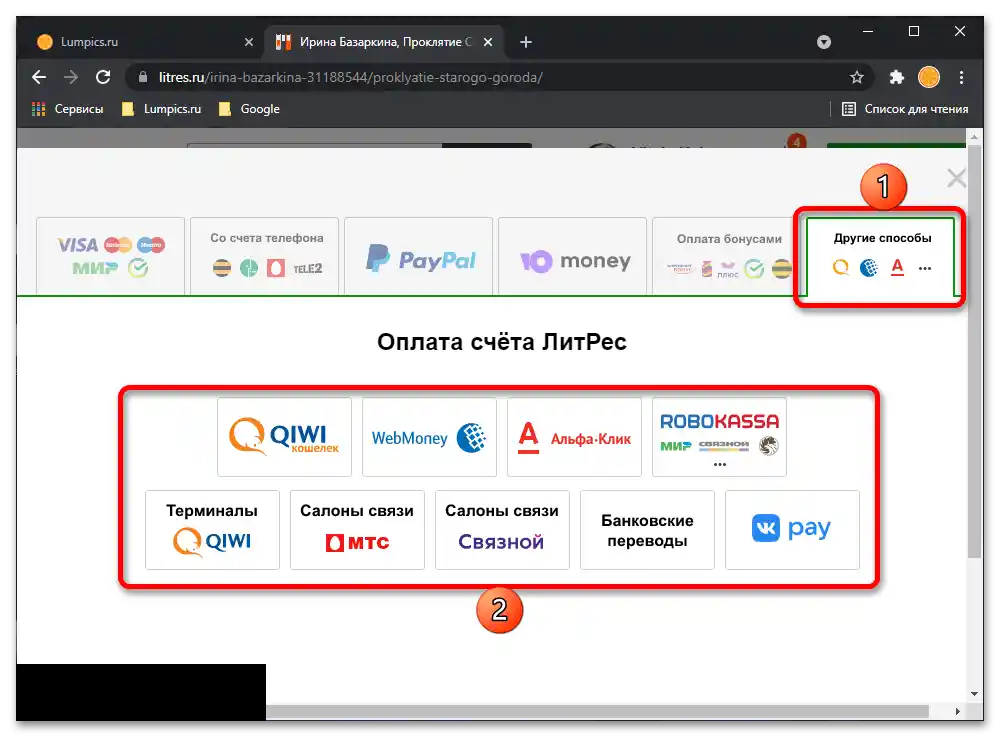Bookmark this page with star icon

coord(857,77)
